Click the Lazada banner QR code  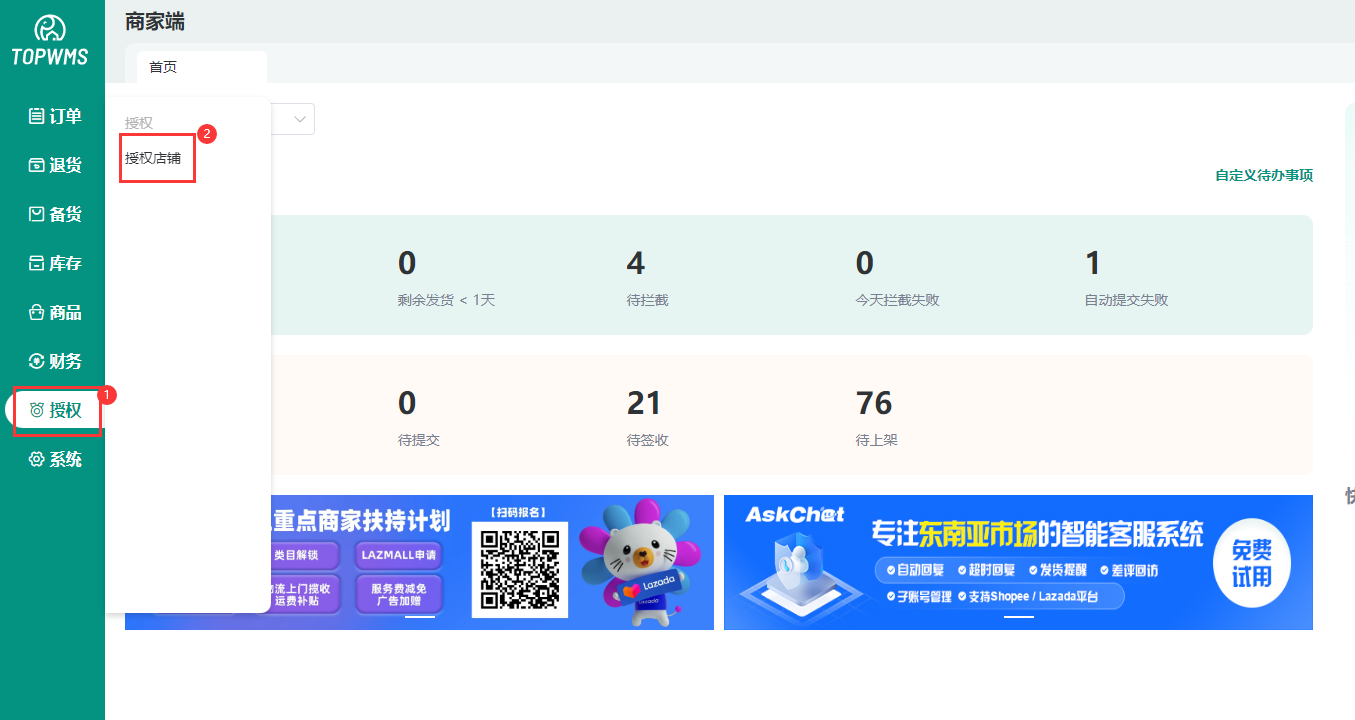click(519, 568)
